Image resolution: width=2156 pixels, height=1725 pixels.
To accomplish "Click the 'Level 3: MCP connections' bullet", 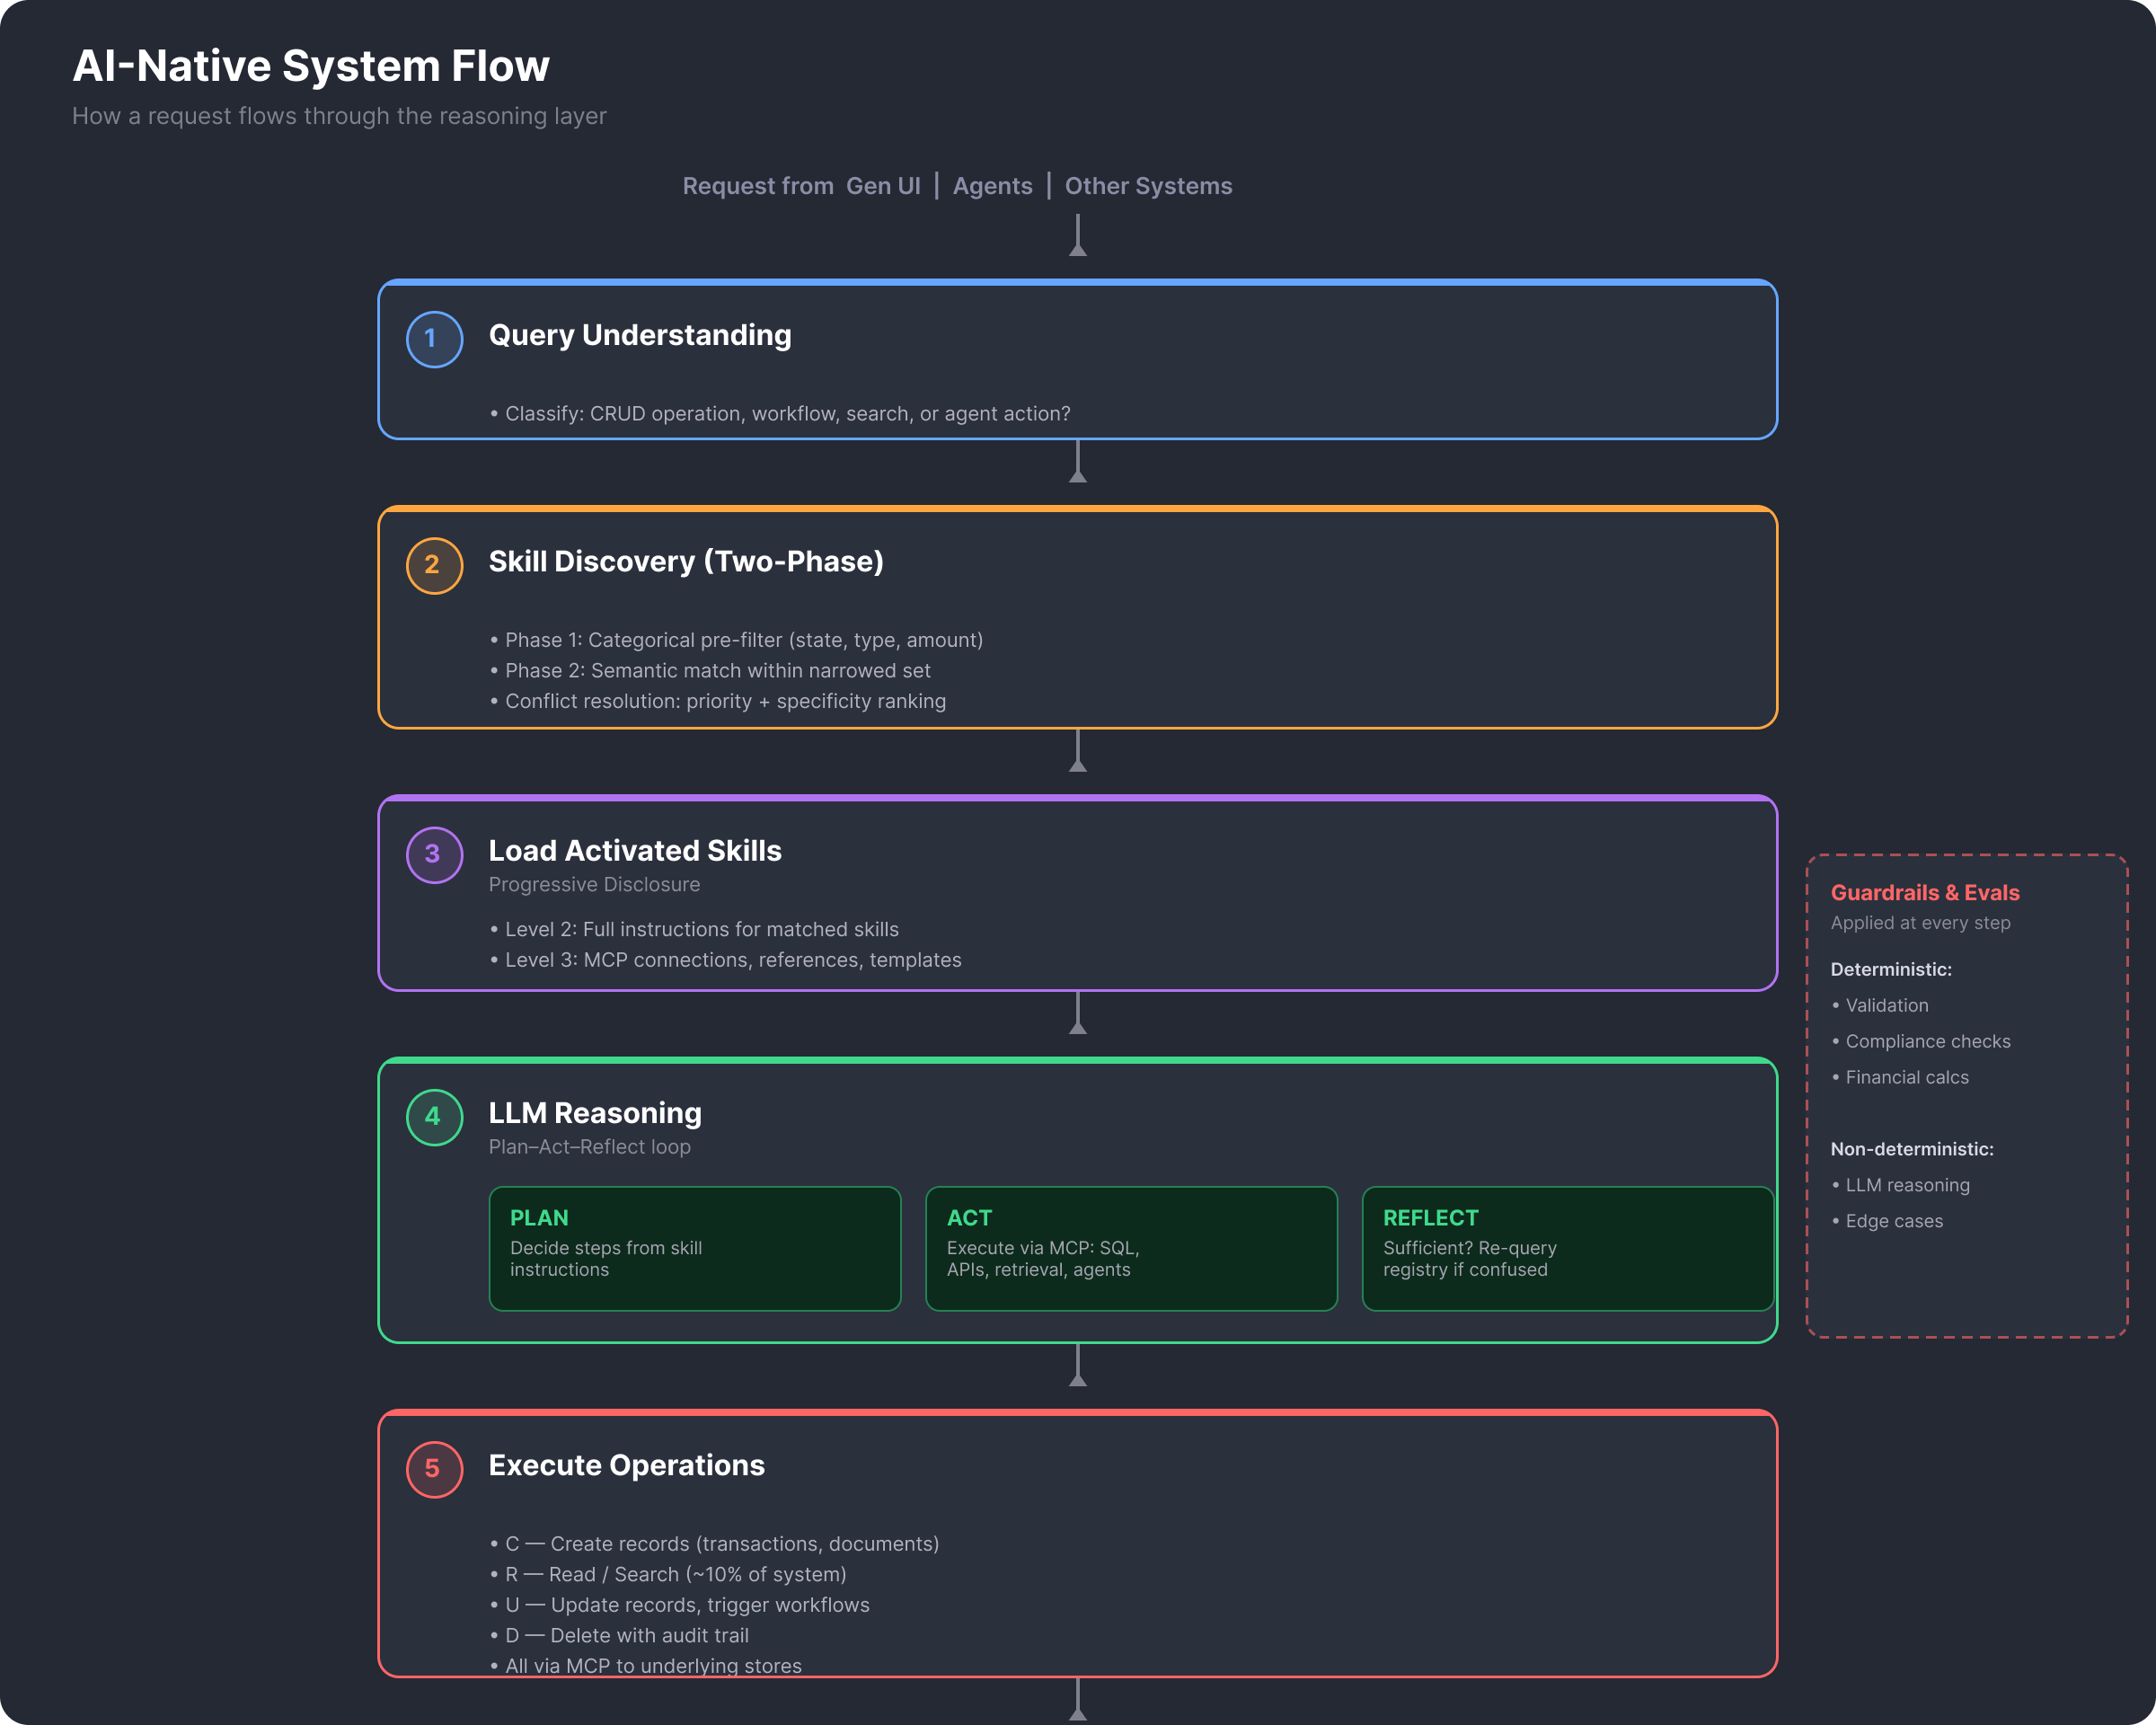I will click(x=726, y=960).
